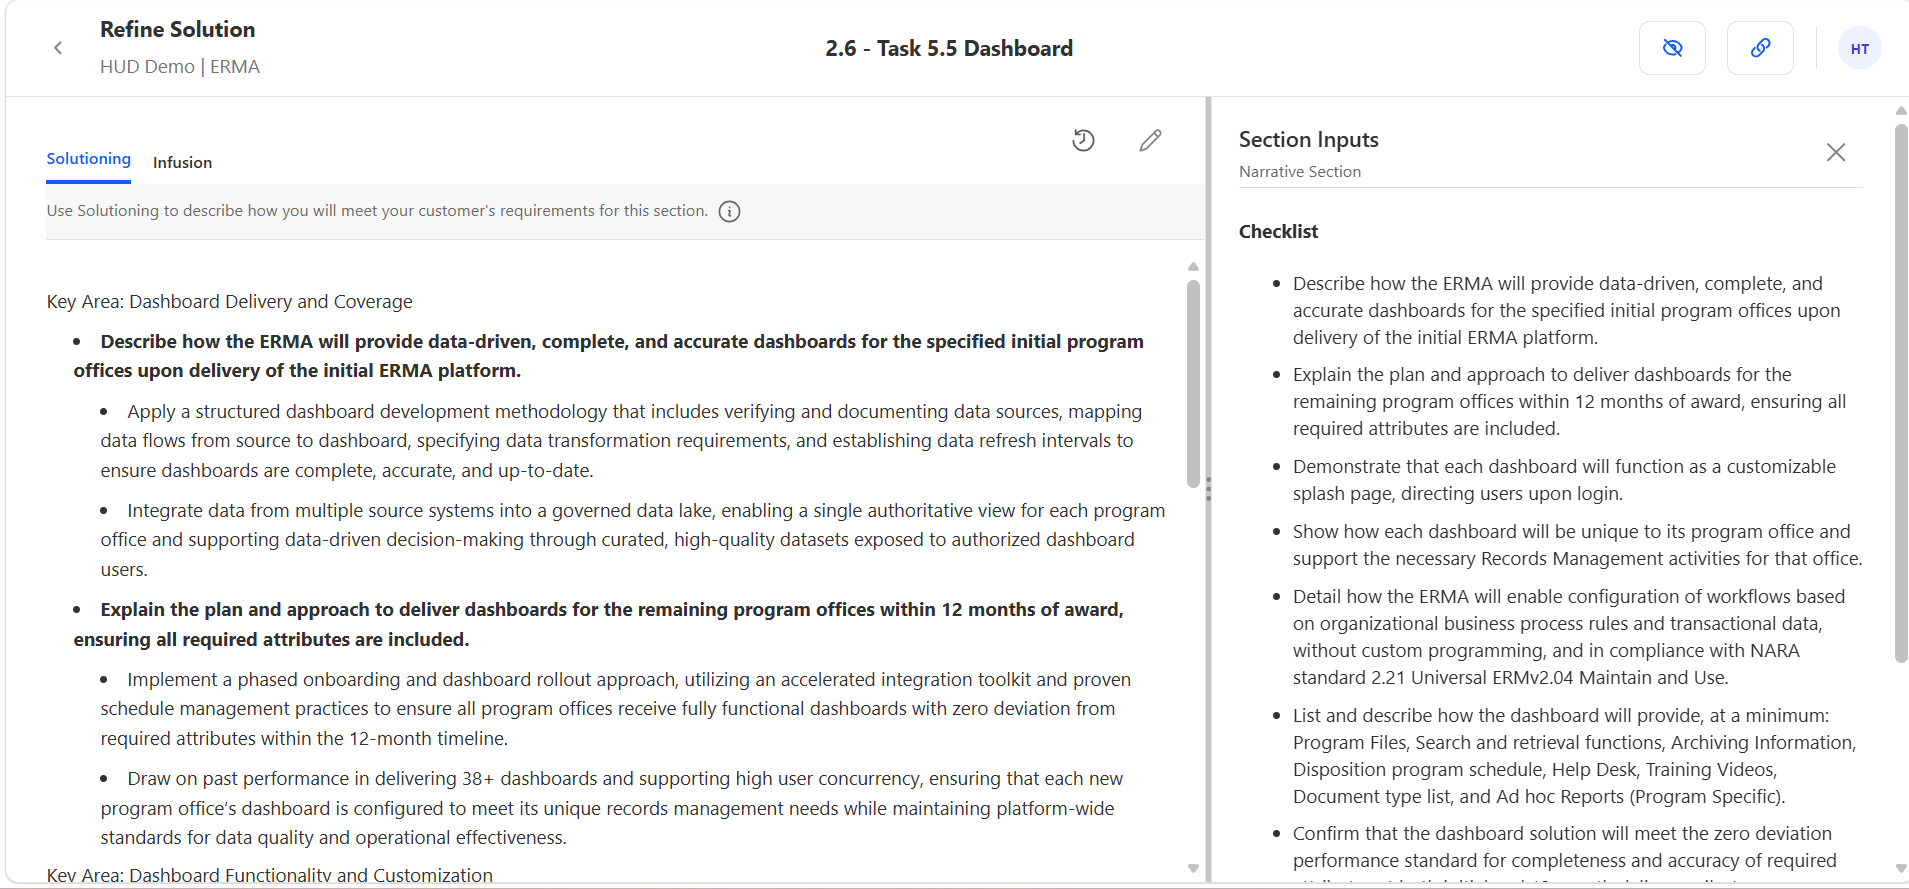Click the content scroll down arrow
The width and height of the screenshot is (1909, 889).
pyautogui.click(x=1193, y=869)
